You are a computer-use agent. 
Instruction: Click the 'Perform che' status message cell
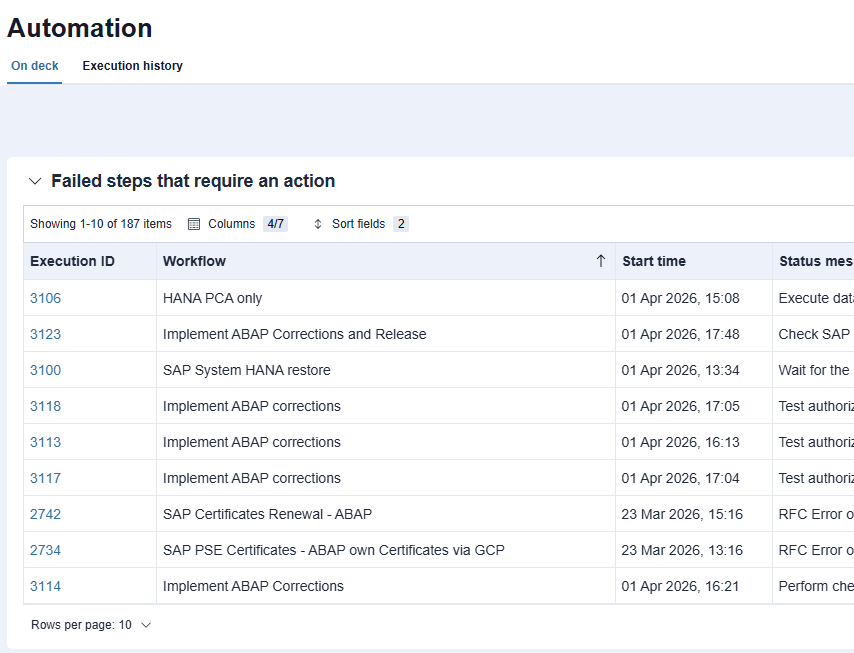tap(814, 586)
